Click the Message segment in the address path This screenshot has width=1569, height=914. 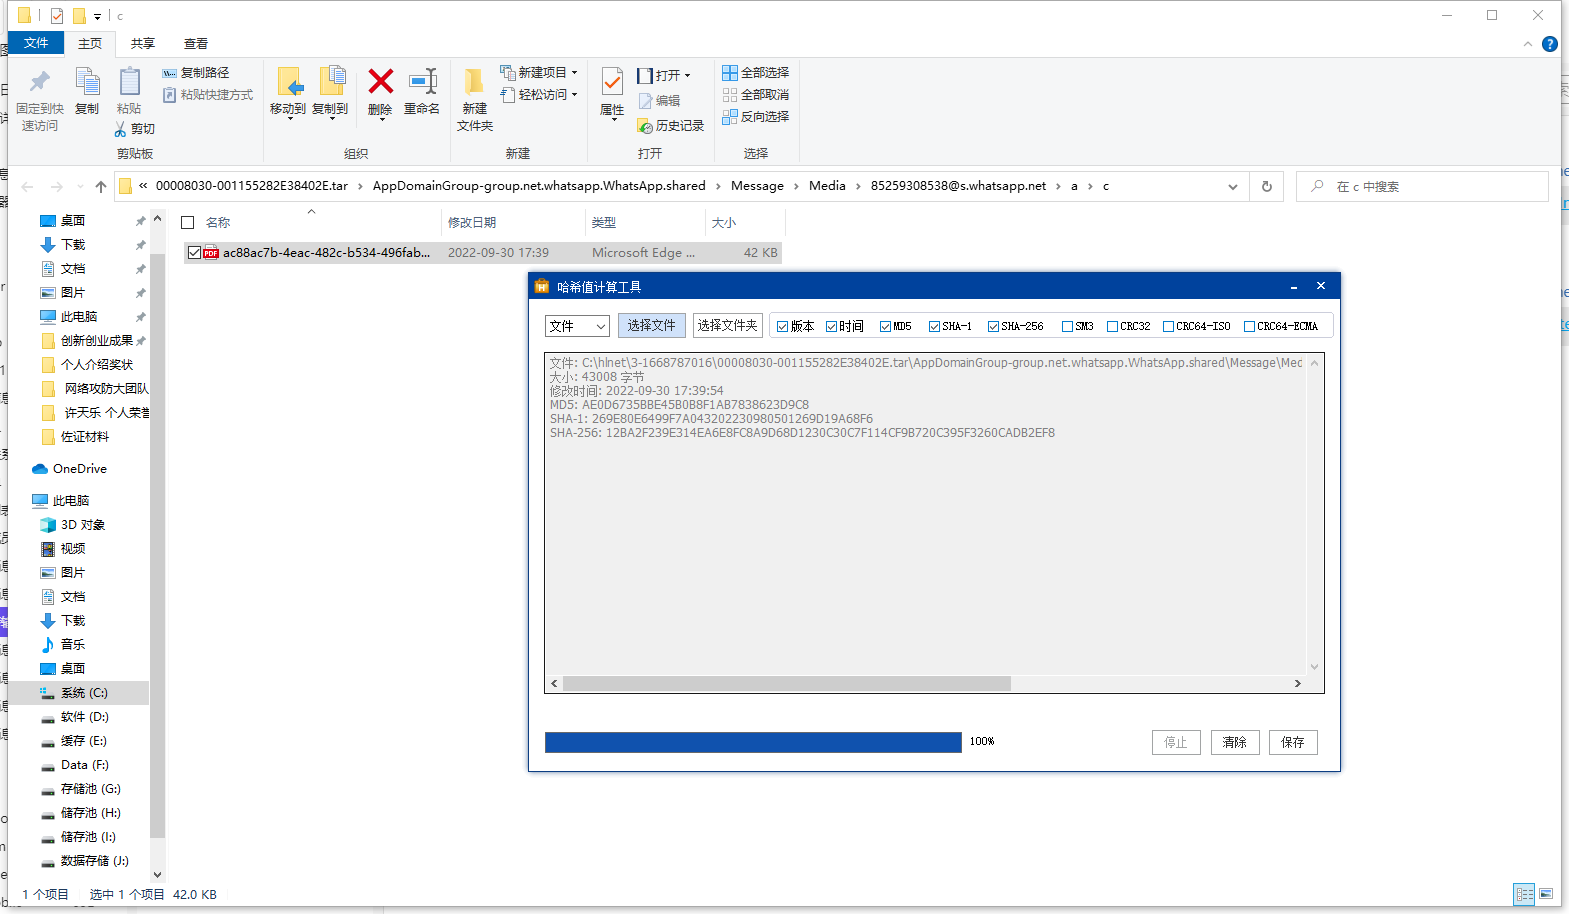pyautogui.click(x=757, y=186)
